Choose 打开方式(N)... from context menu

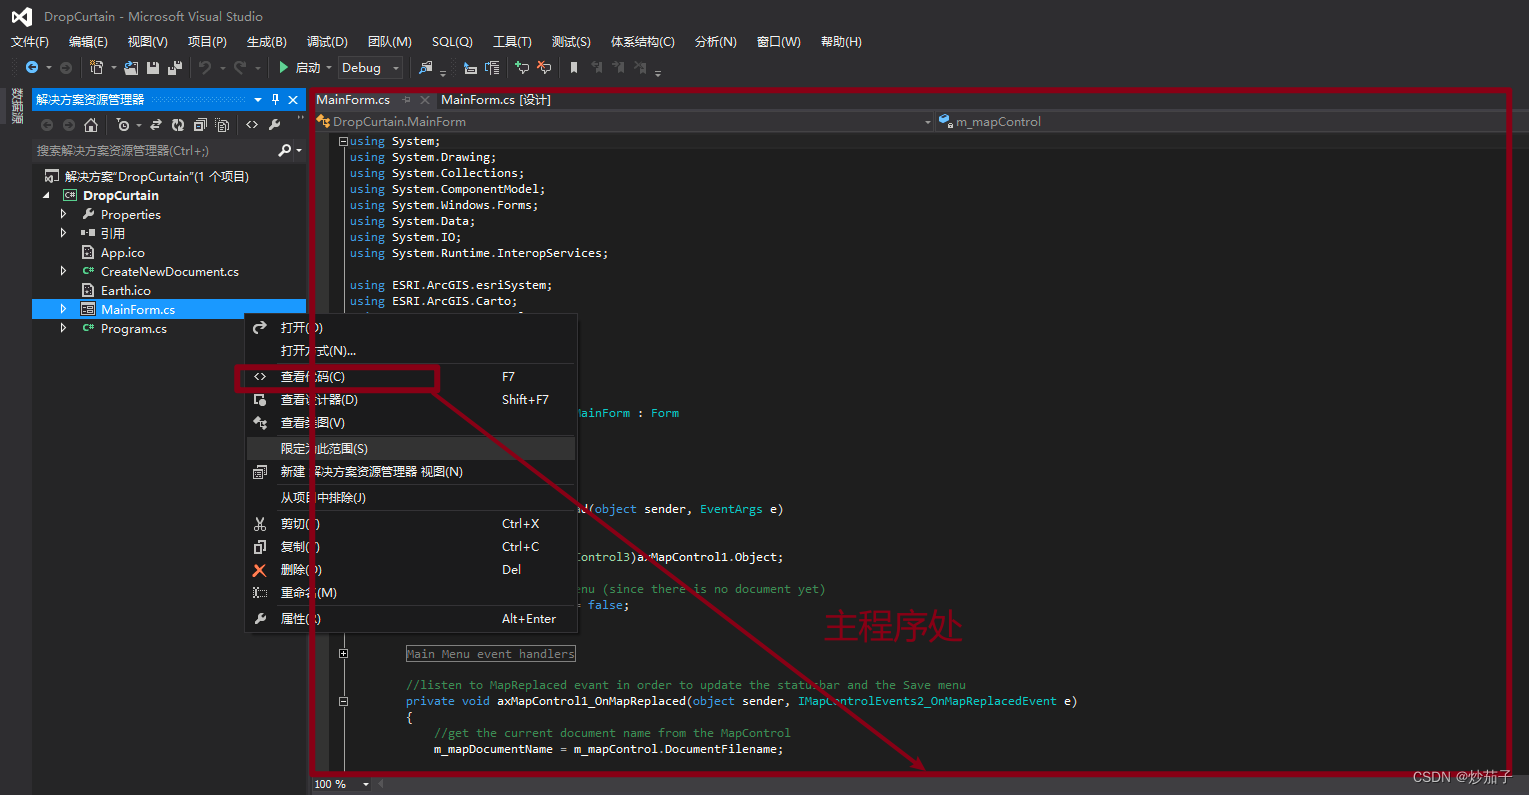click(410, 351)
